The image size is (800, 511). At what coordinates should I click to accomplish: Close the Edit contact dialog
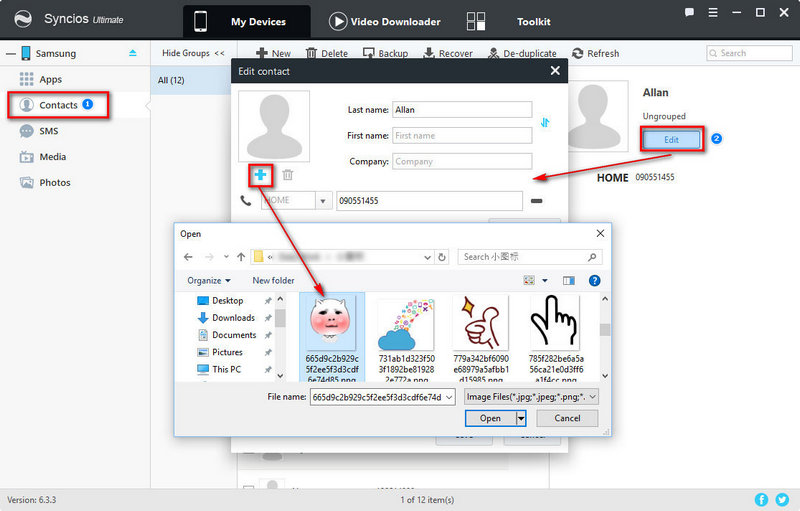[x=555, y=71]
